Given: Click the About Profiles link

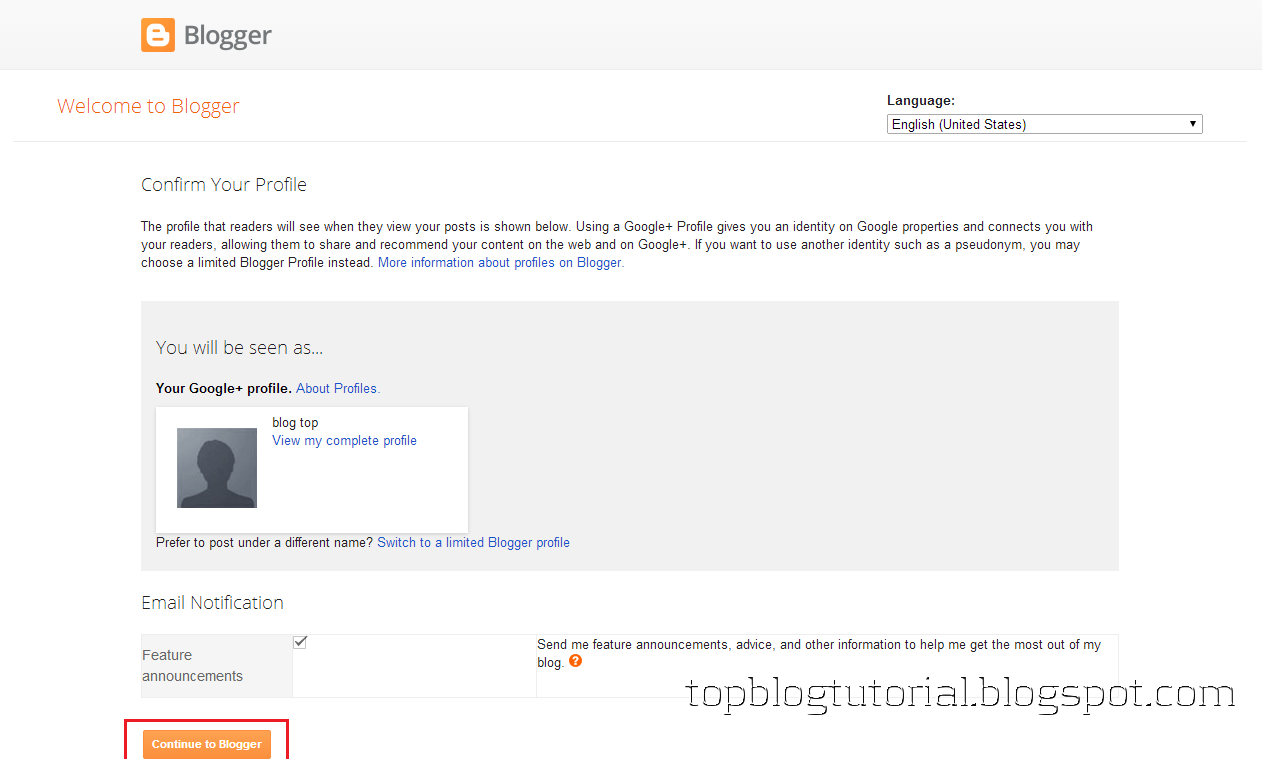Looking at the screenshot, I should pyautogui.click(x=338, y=388).
